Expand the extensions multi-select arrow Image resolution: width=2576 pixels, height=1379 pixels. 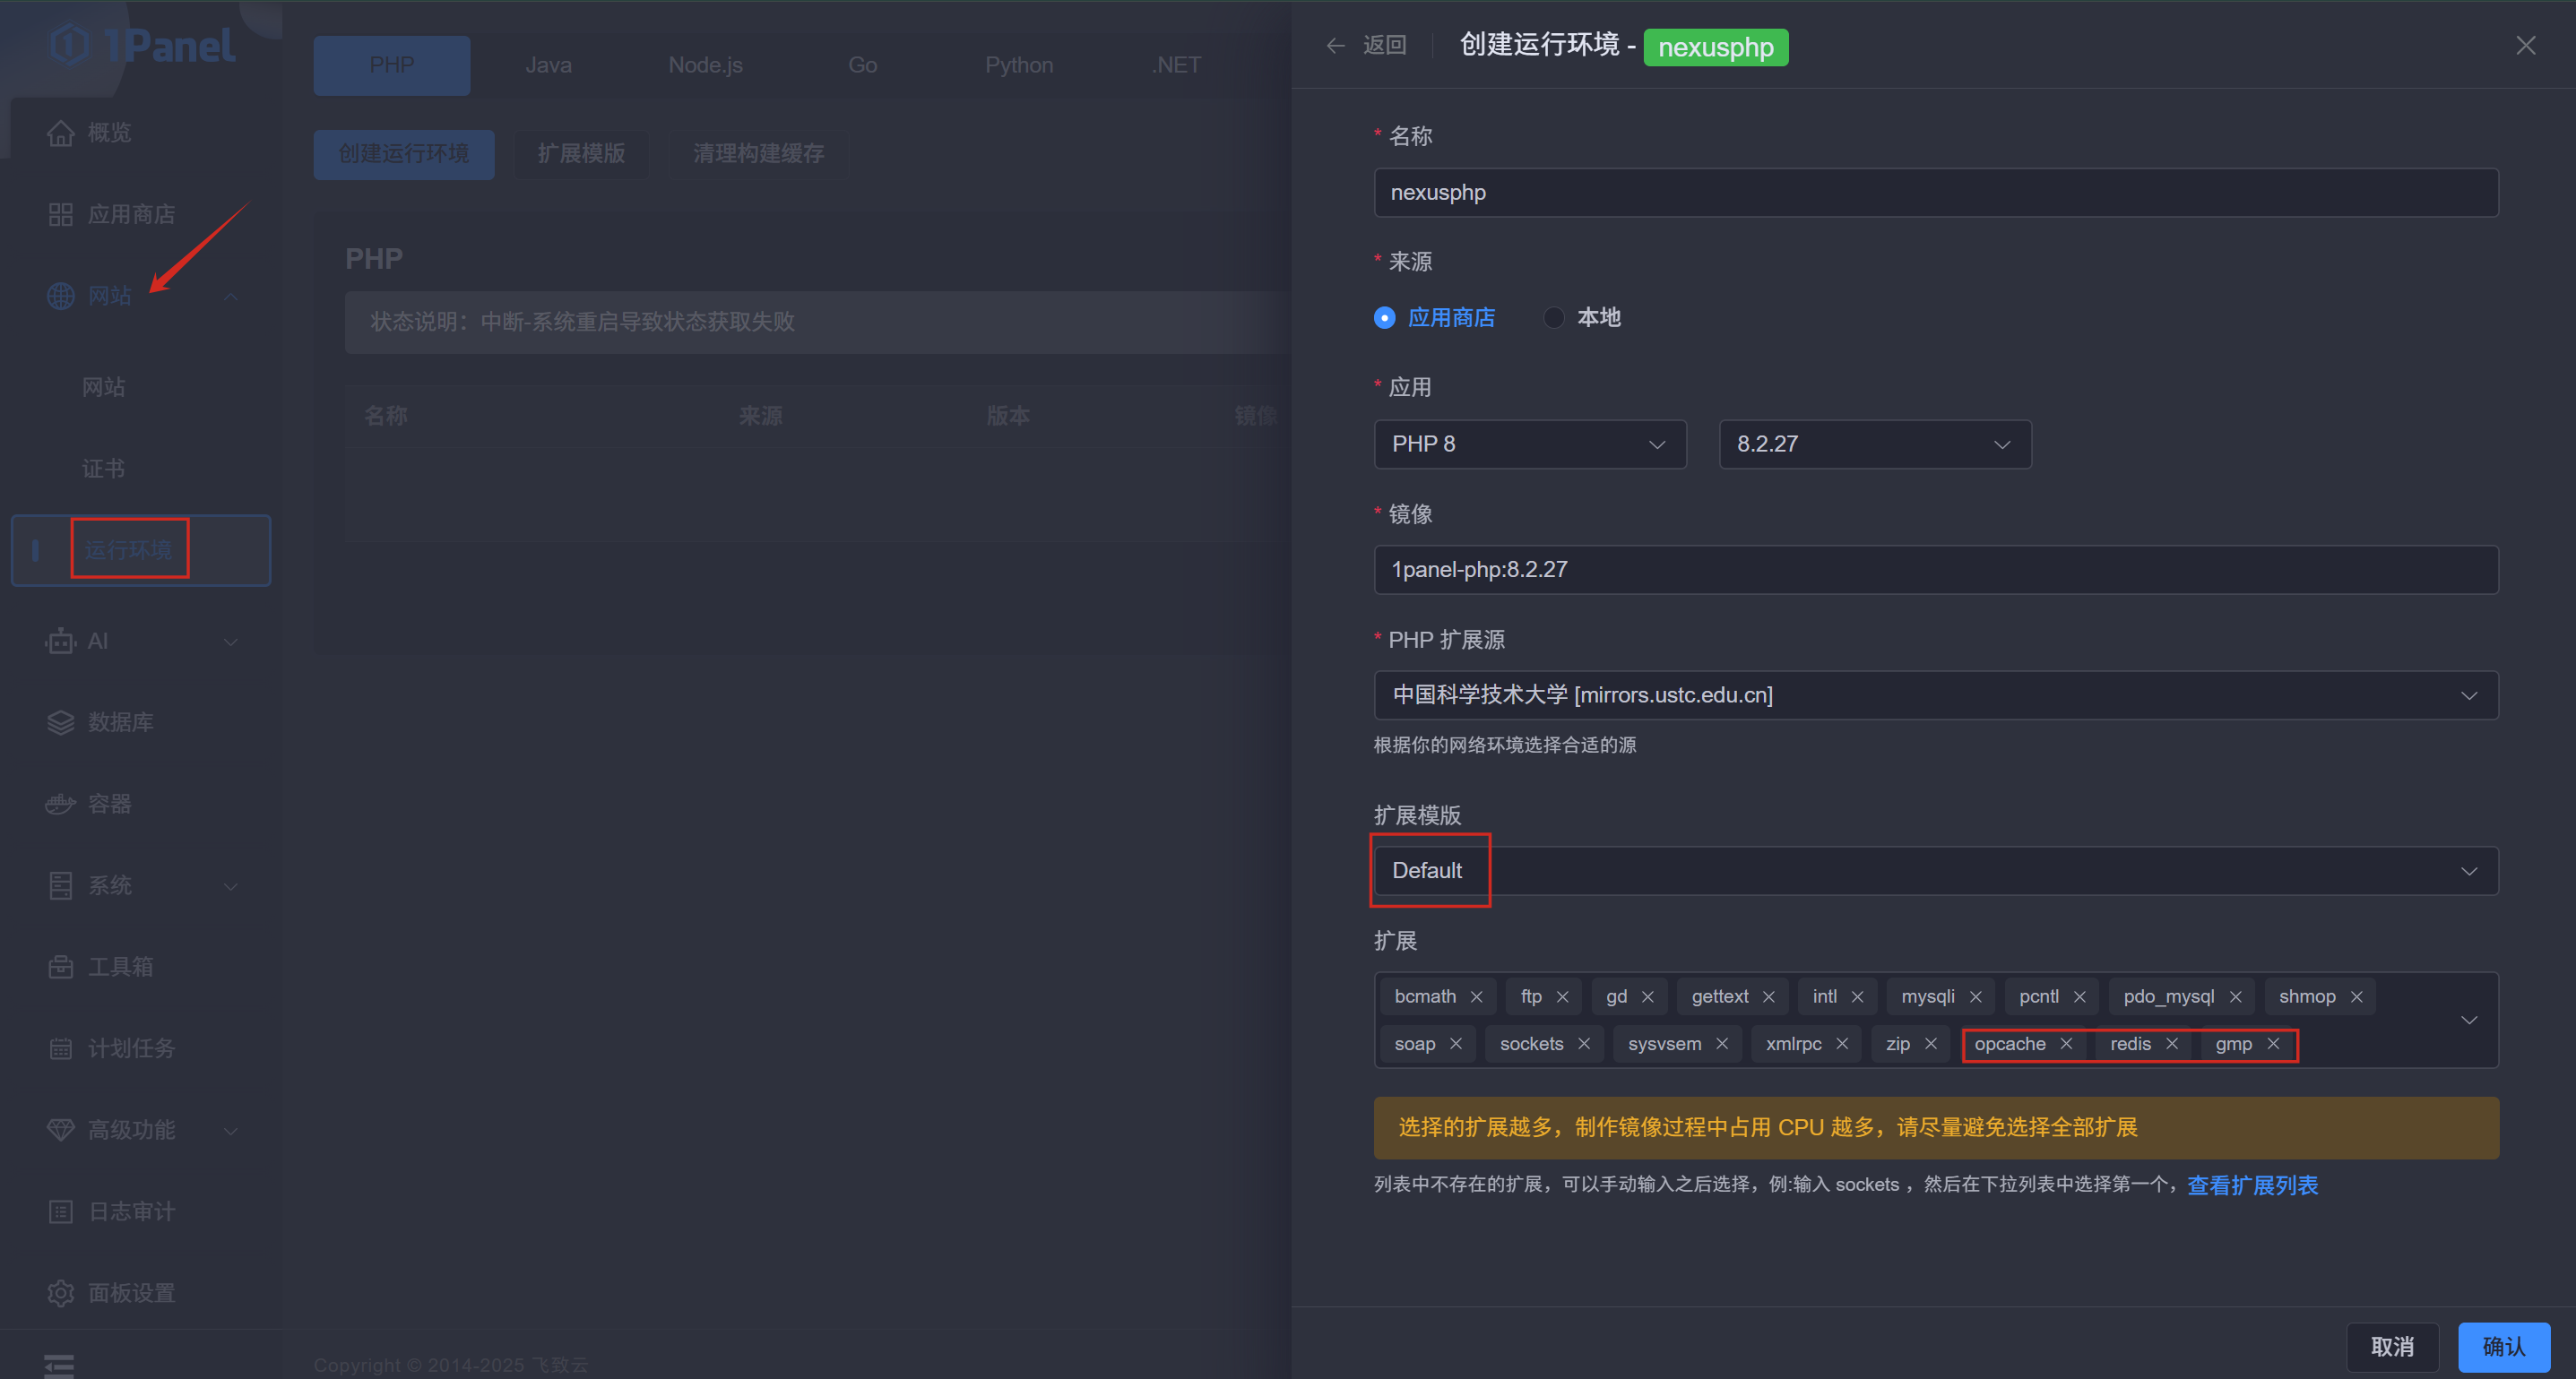click(2468, 1019)
